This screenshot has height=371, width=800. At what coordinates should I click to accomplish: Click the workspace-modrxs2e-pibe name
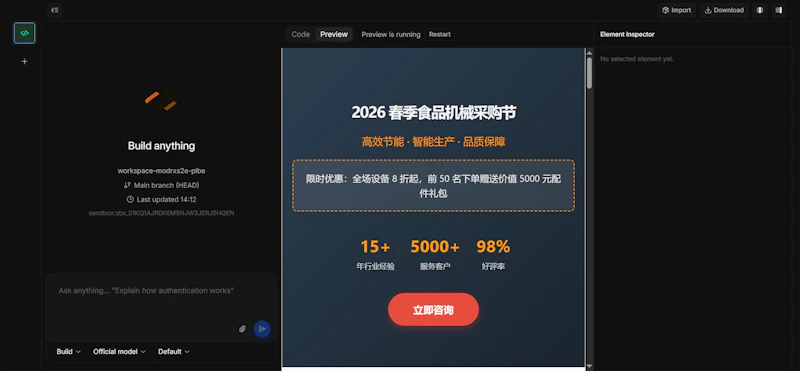[161, 171]
